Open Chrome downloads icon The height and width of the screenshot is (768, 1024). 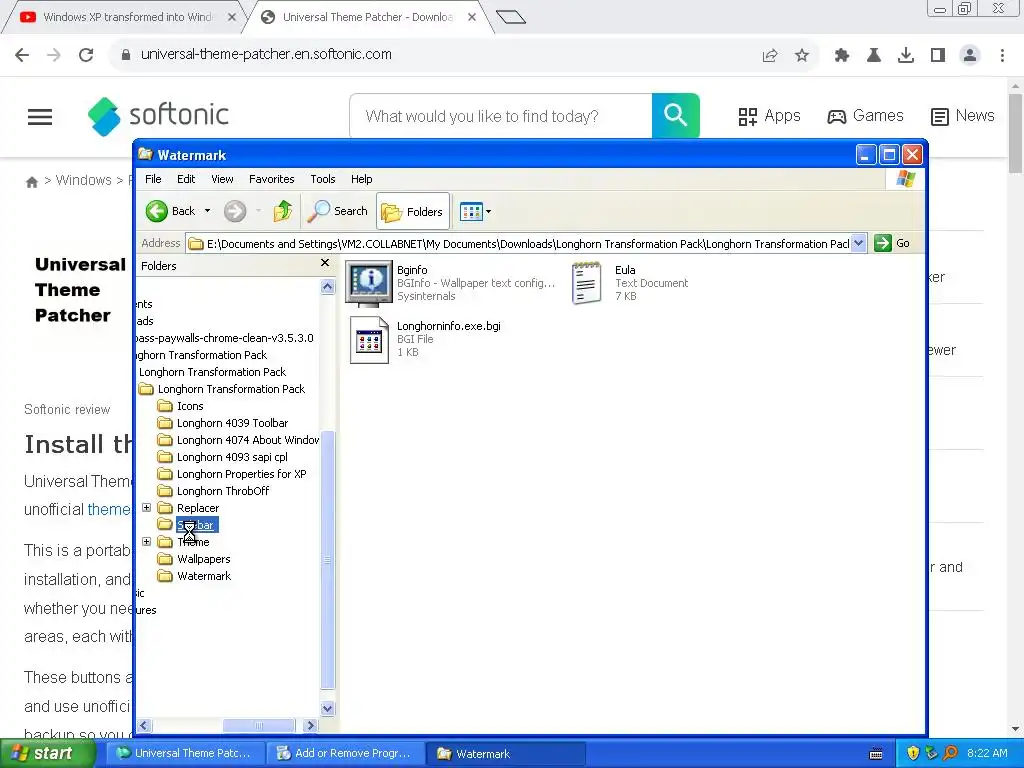[x=906, y=56]
